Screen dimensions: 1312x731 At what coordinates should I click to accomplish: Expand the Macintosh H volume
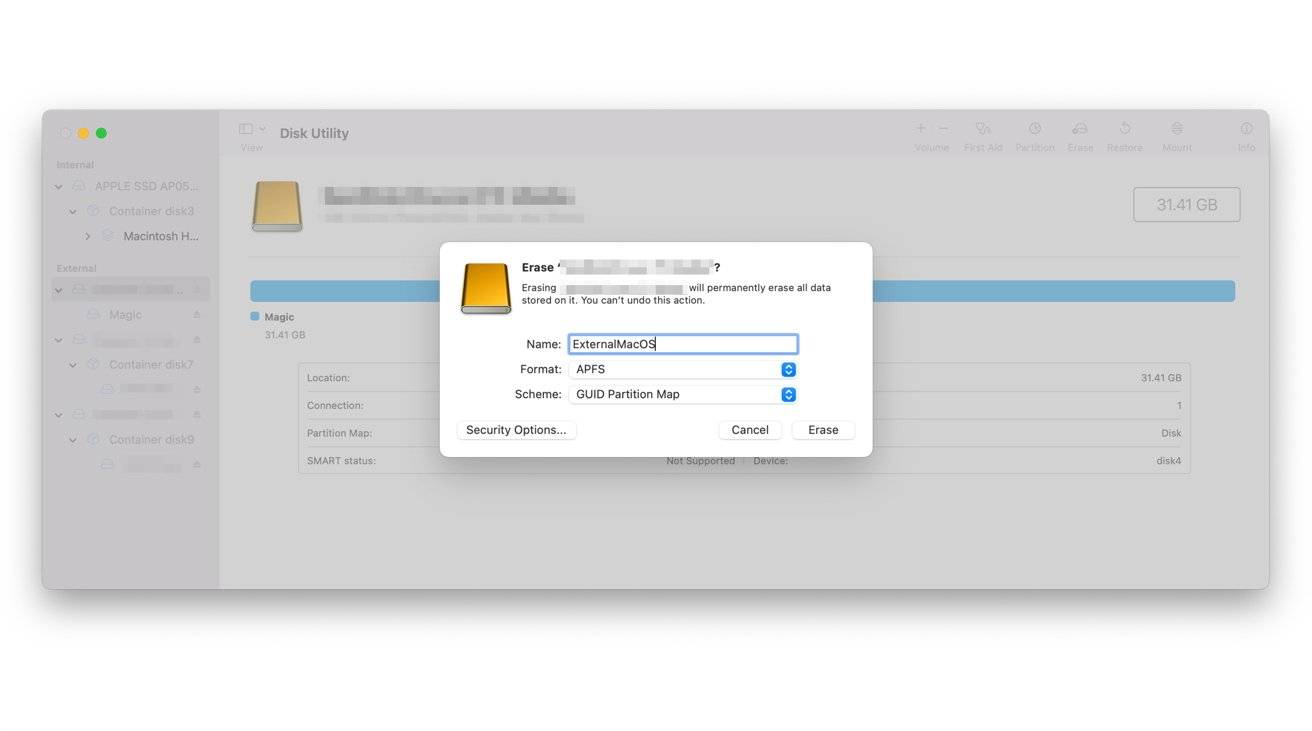[88, 235]
